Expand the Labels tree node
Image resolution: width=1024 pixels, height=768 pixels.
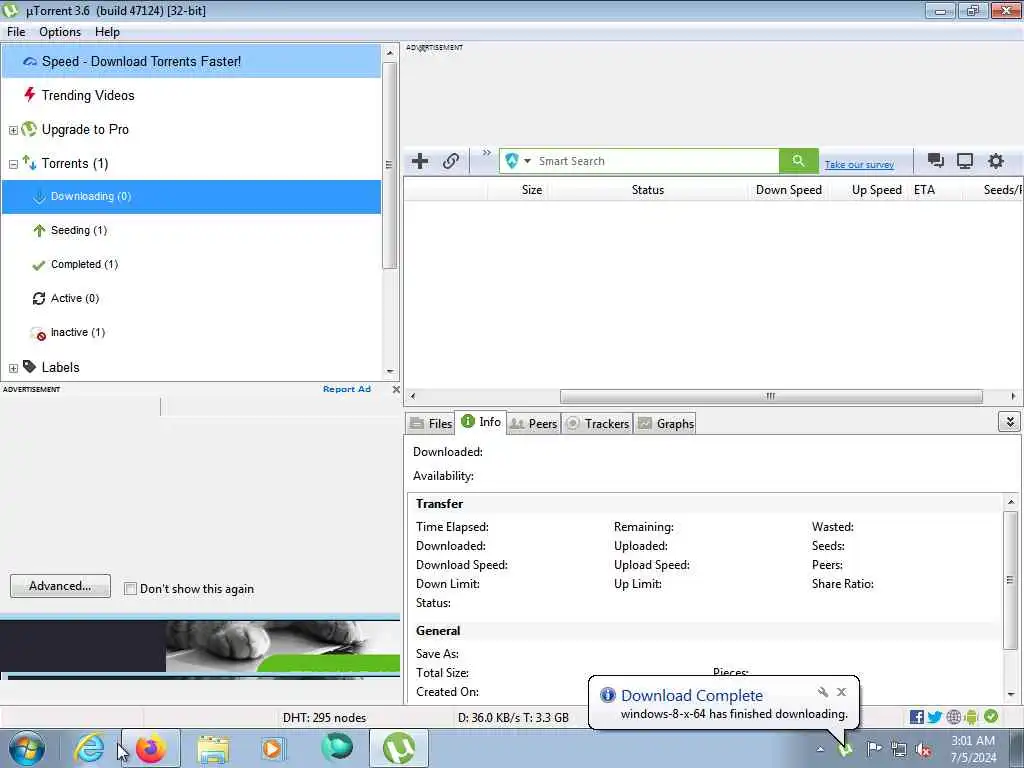click(x=13, y=368)
